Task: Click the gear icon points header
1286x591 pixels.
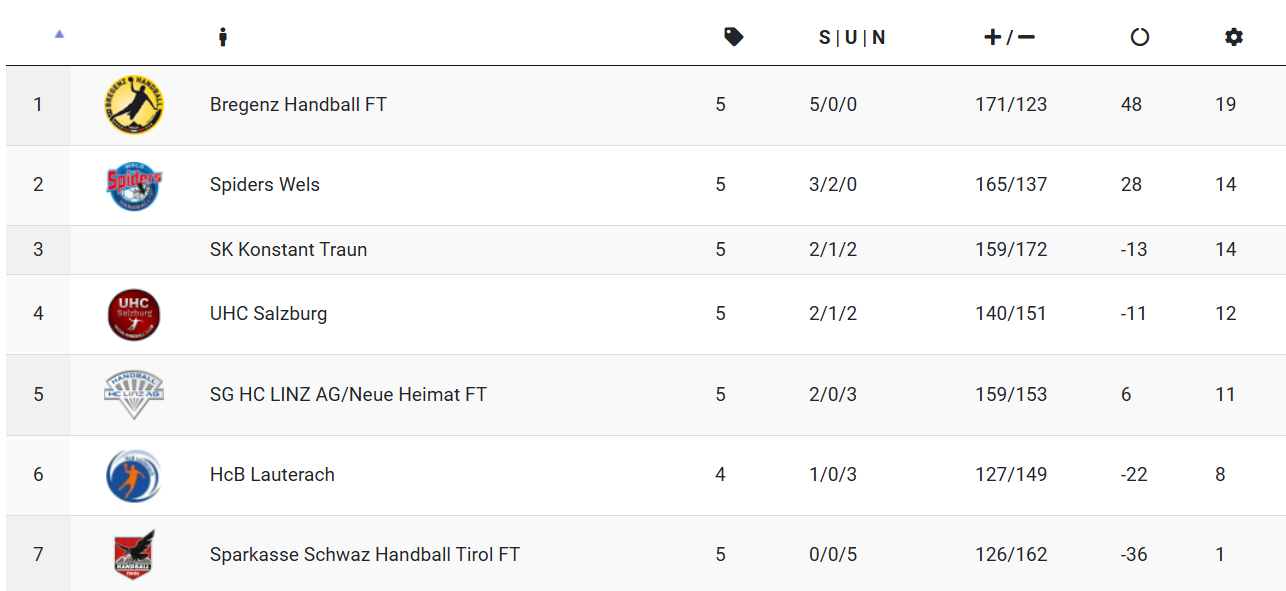Action: point(1234,37)
